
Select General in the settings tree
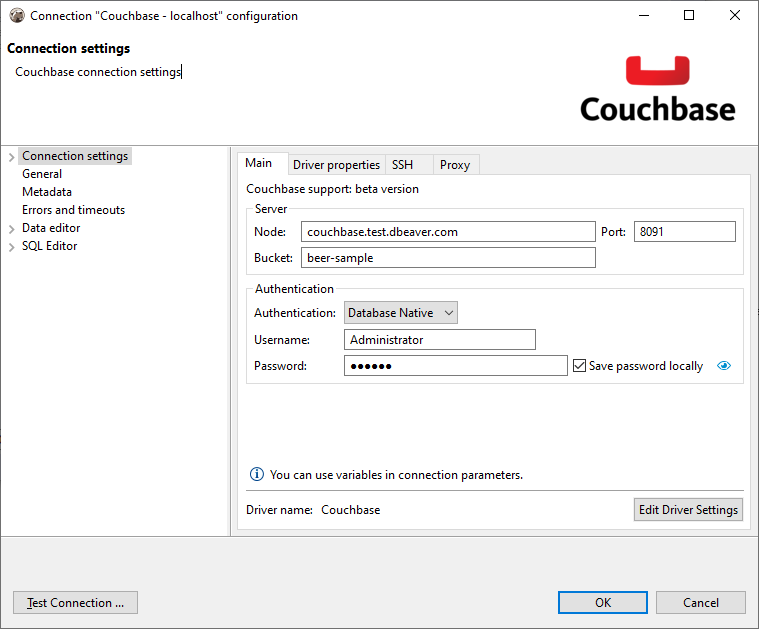tap(42, 174)
